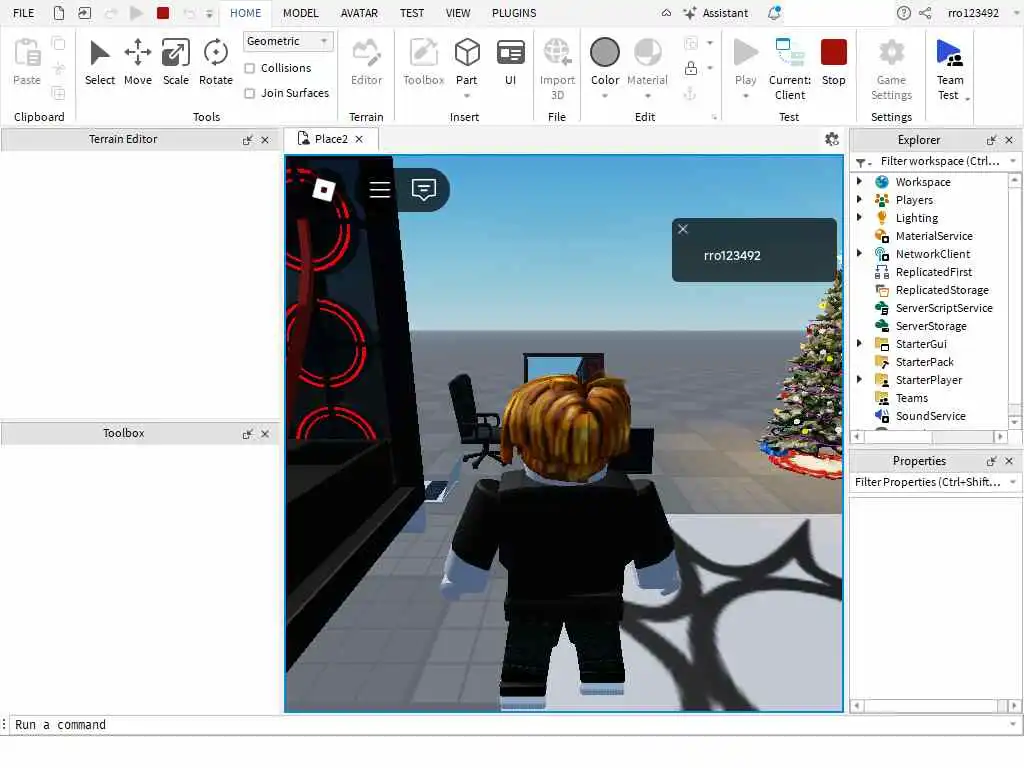1024x768 pixels.
Task: Switch to the VIEW tab
Action: coord(458,13)
